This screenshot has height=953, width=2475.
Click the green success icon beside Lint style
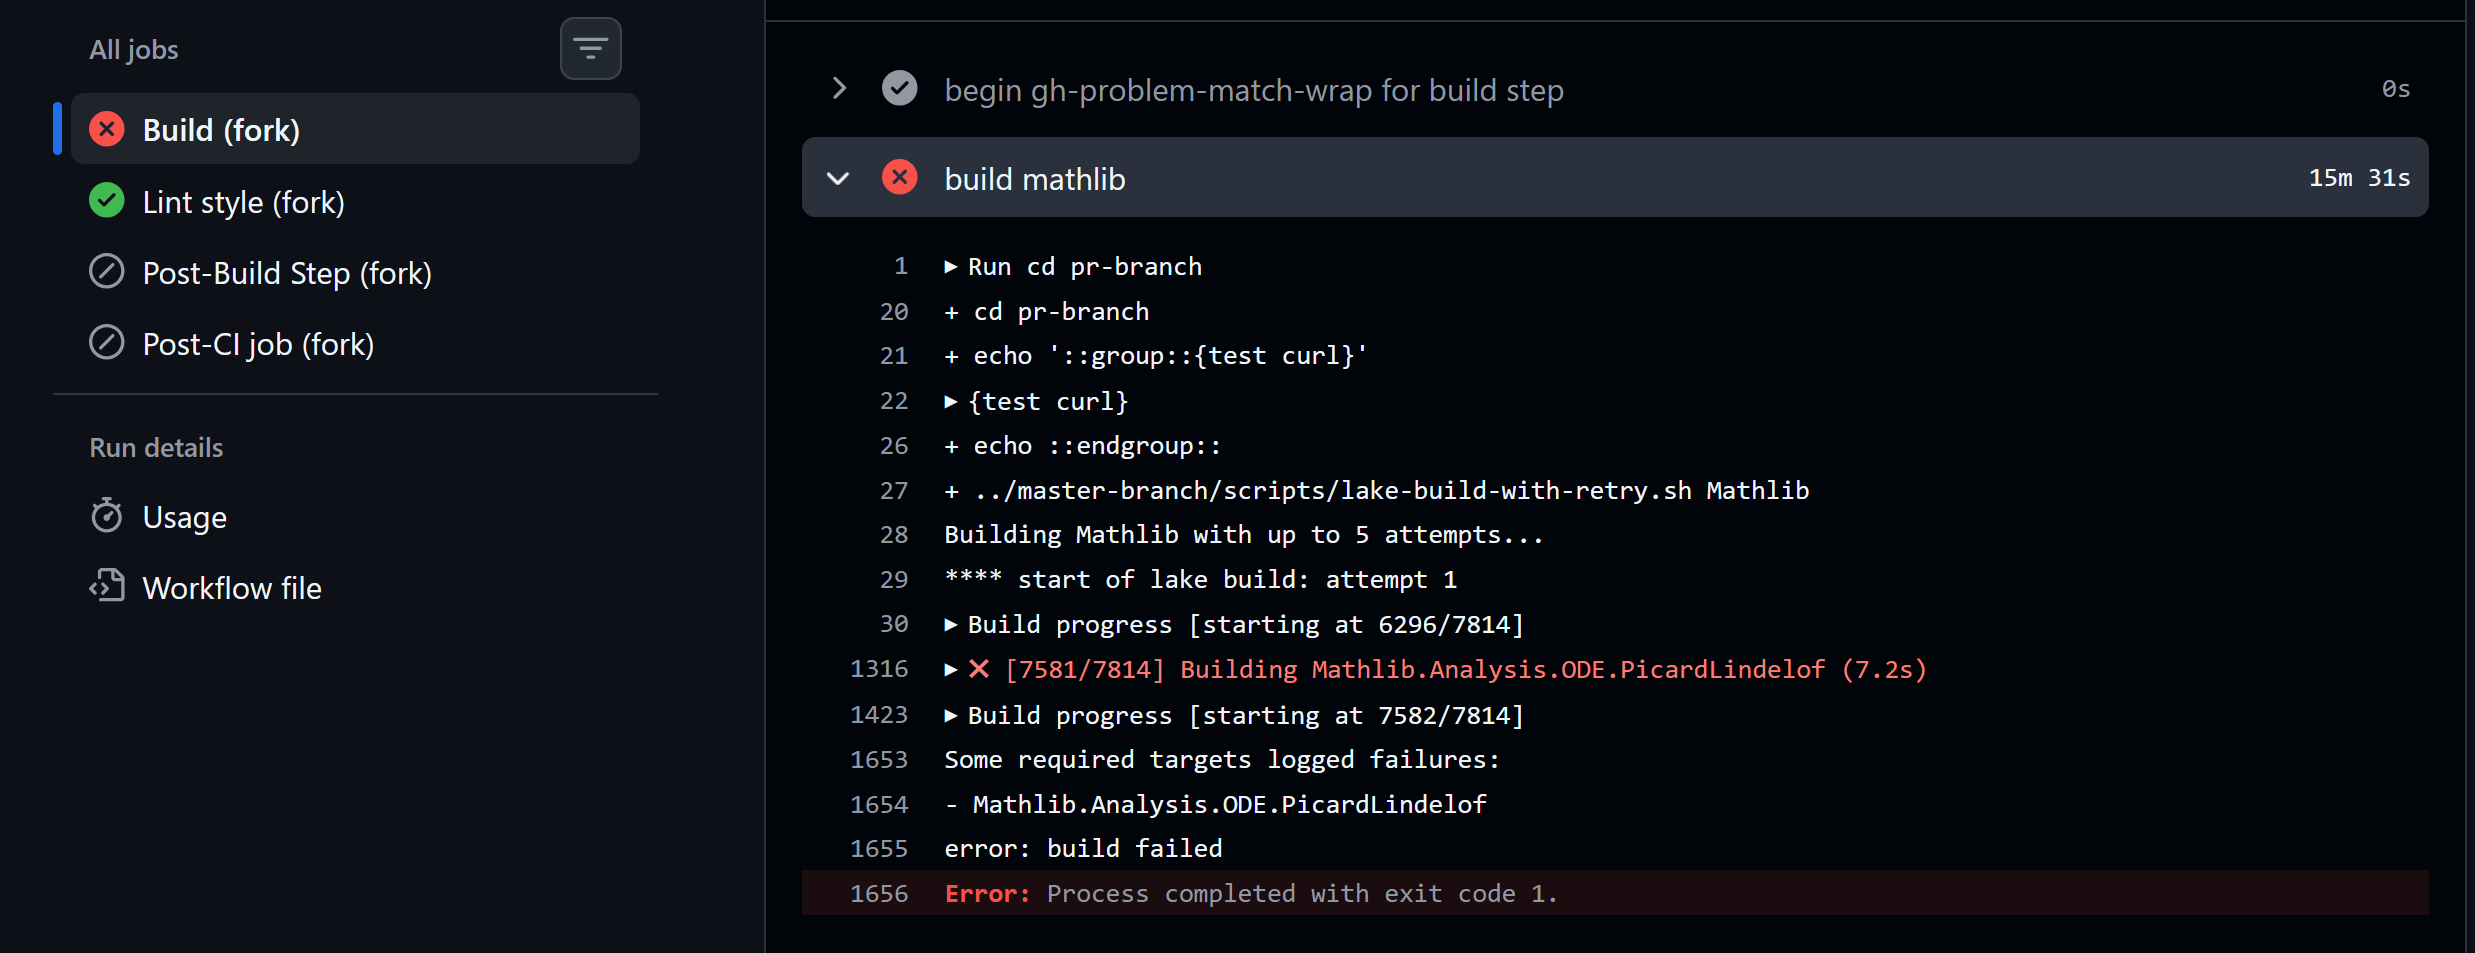pyautogui.click(x=107, y=201)
